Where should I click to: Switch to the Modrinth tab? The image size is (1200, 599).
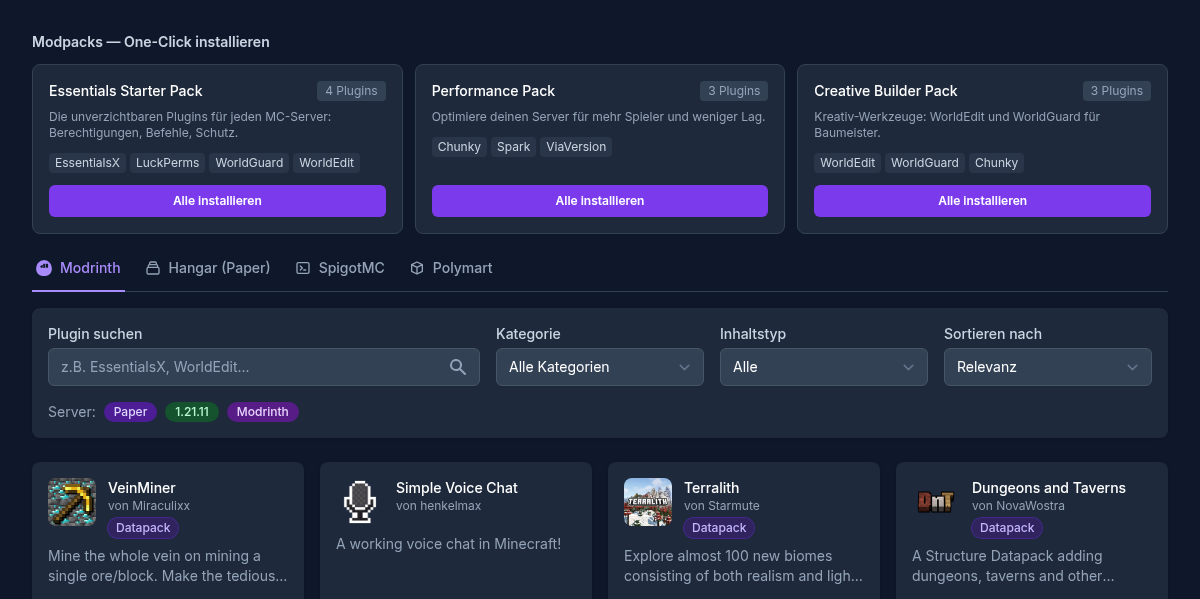78,268
